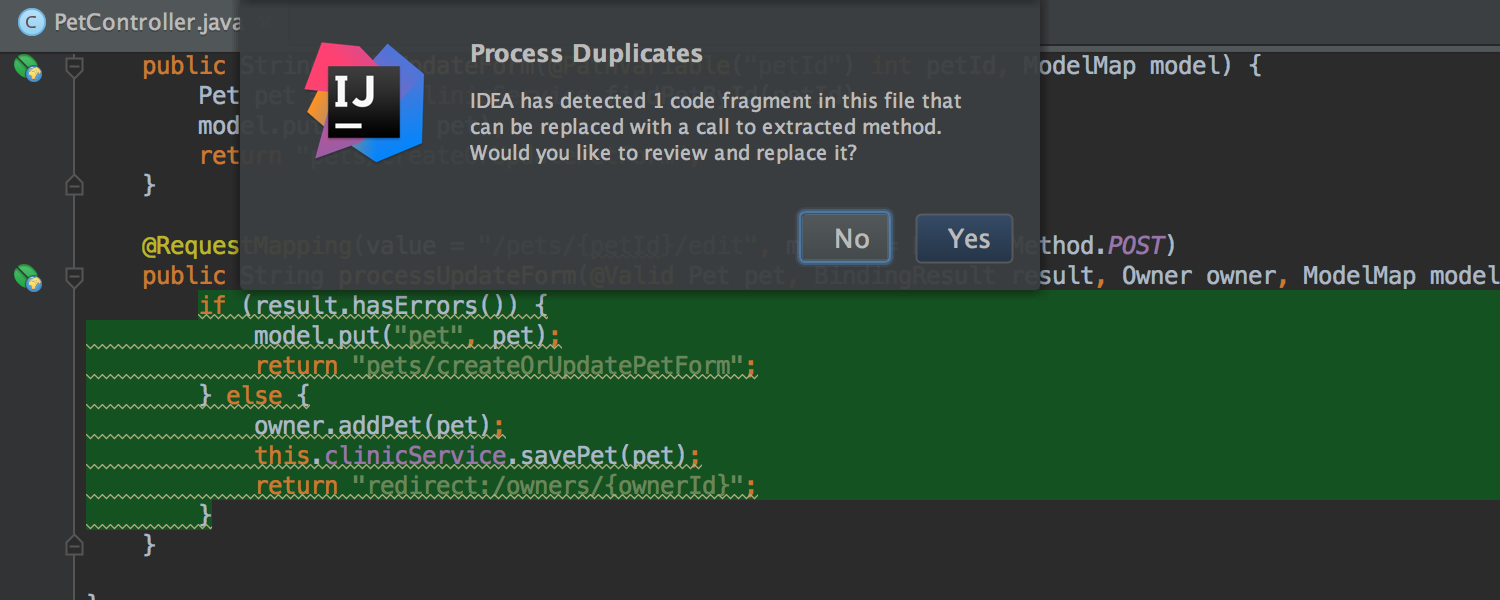Click the Process Duplicates dialog title

(586, 54)
